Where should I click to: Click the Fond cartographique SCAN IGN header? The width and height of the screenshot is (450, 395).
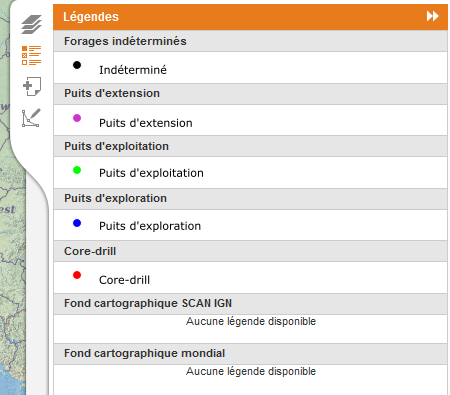tap(250, 304)
